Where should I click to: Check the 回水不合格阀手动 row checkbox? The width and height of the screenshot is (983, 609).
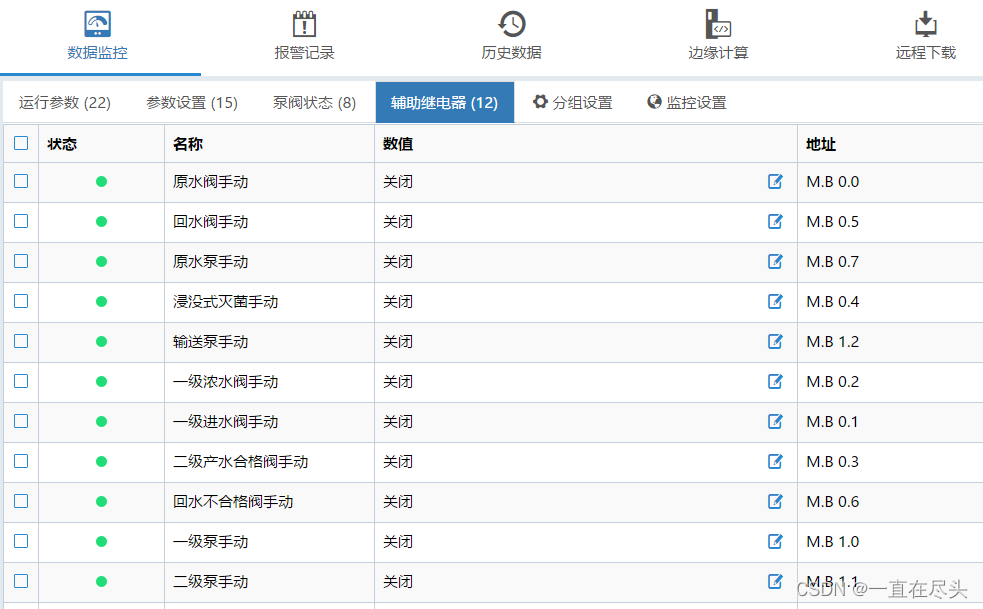tap(21, 501)
